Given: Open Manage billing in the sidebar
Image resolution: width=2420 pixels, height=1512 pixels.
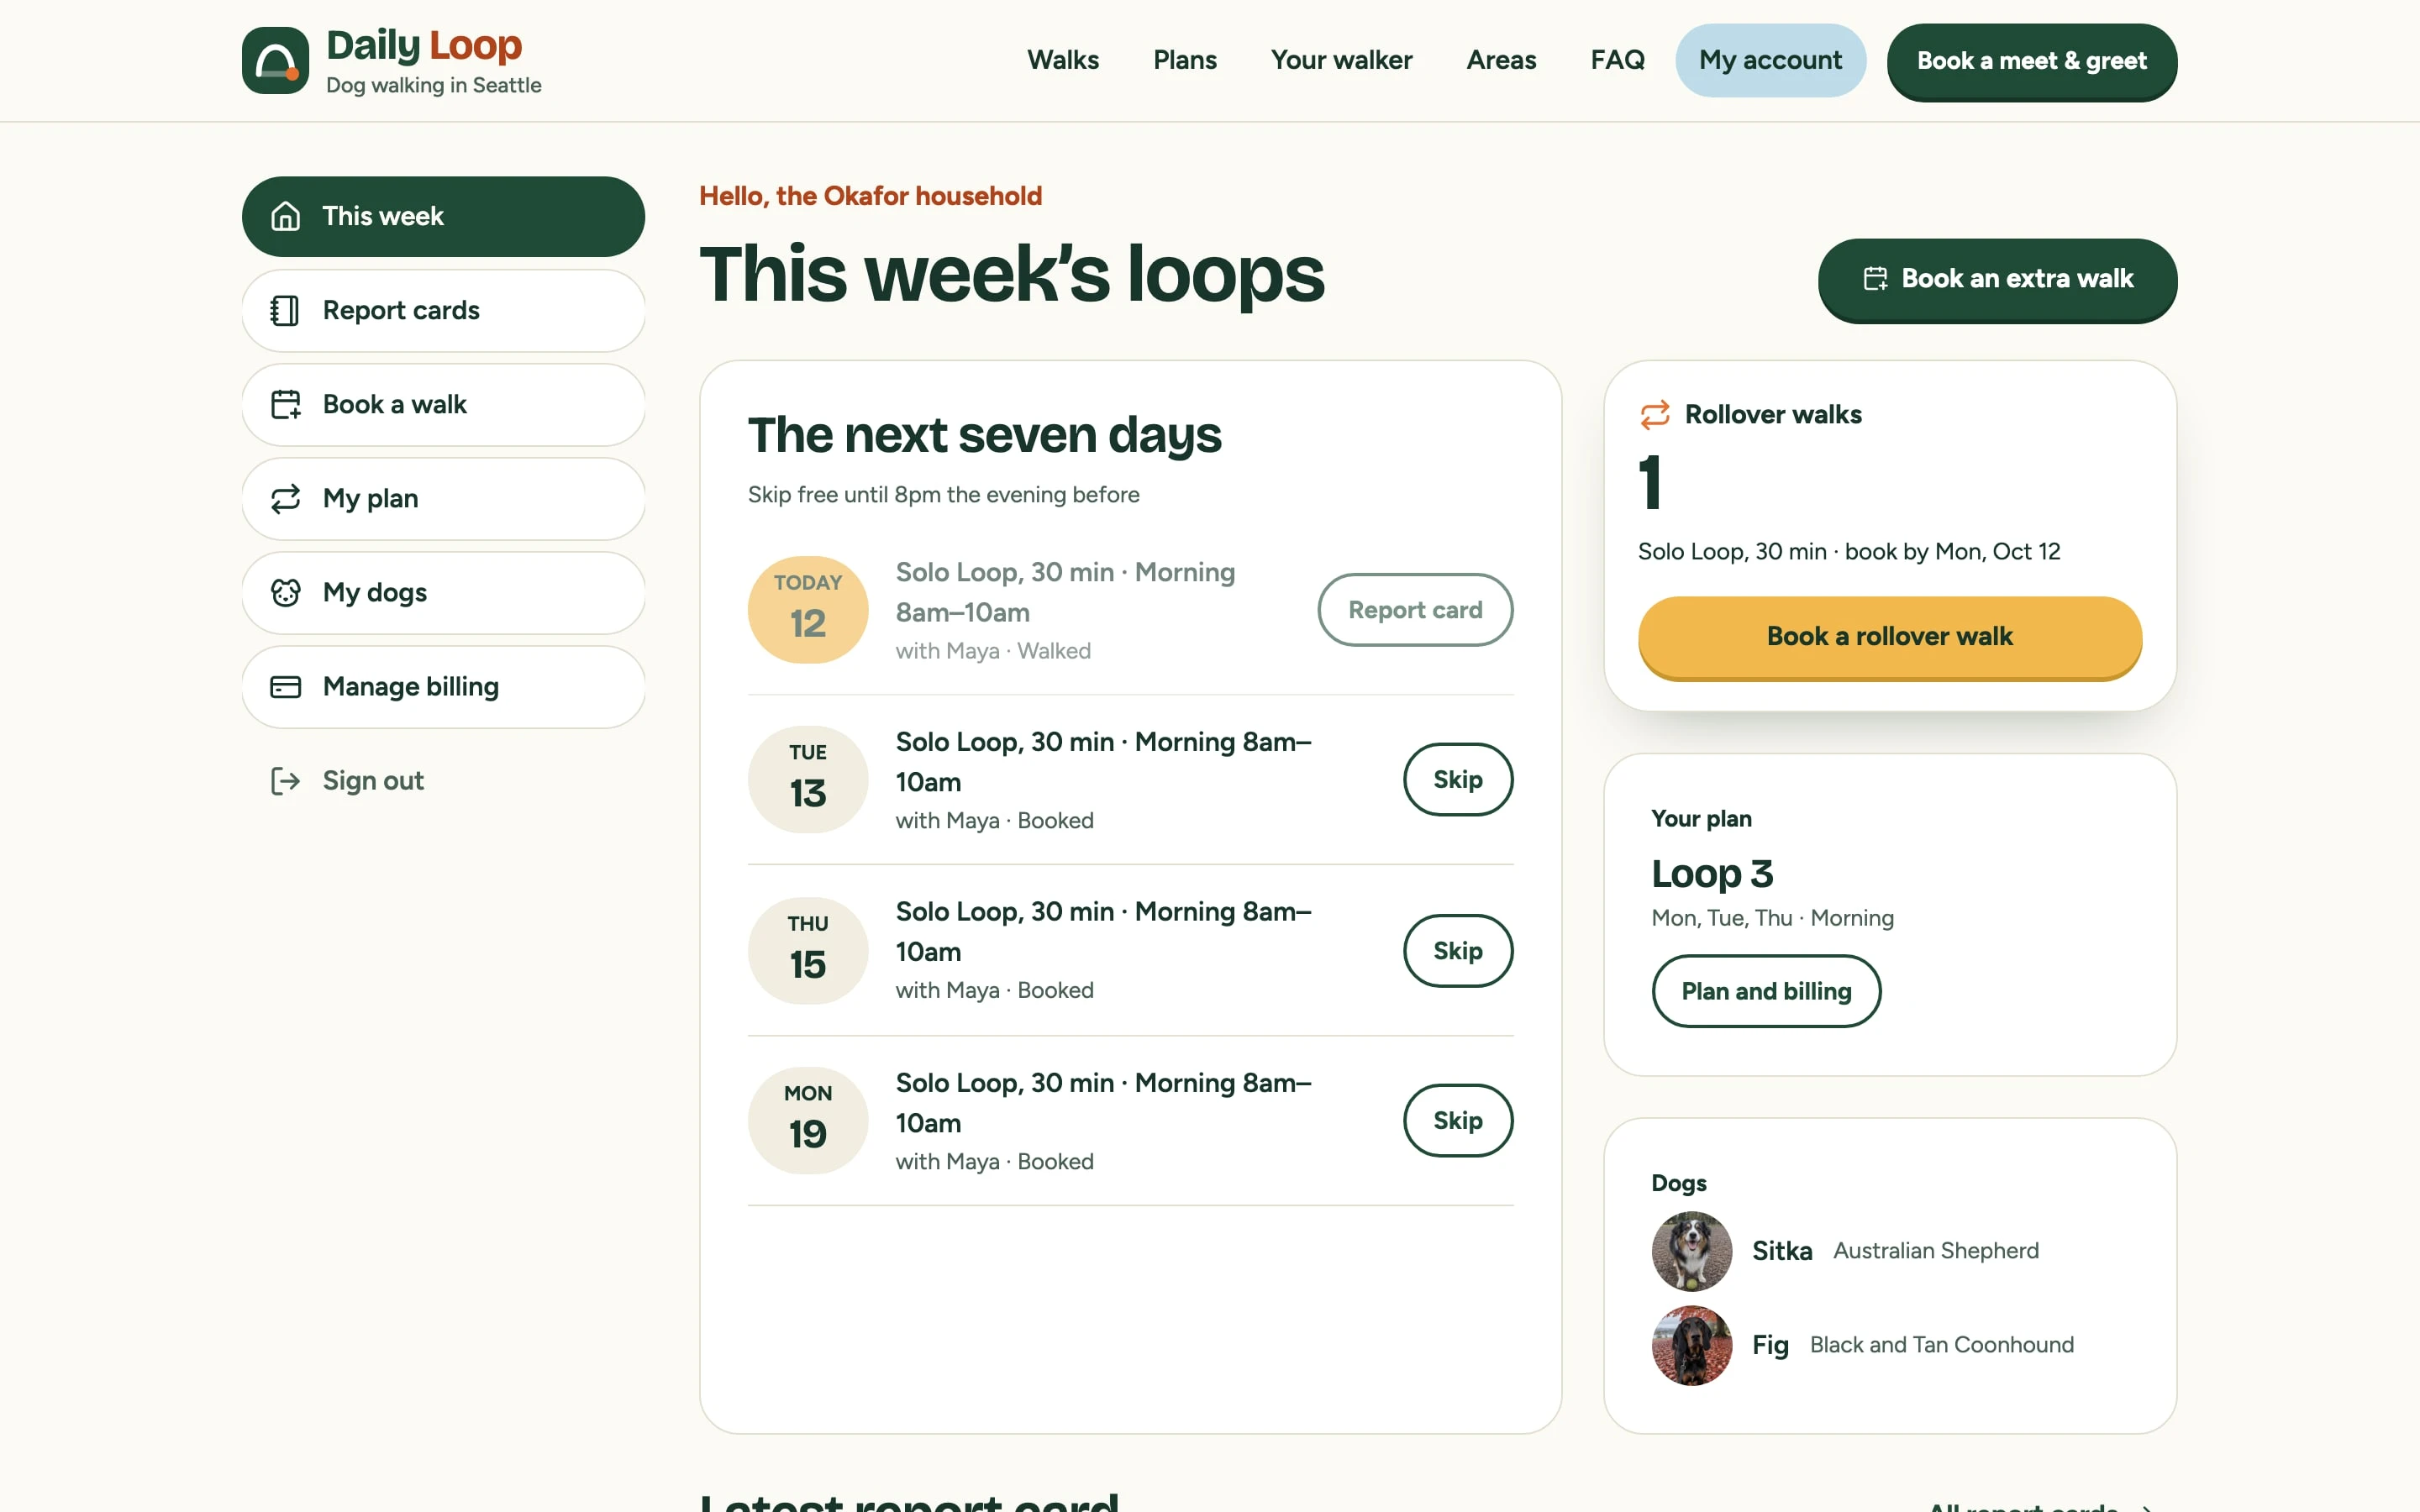Looking at the screenshot, I should (x=443, y=687).
